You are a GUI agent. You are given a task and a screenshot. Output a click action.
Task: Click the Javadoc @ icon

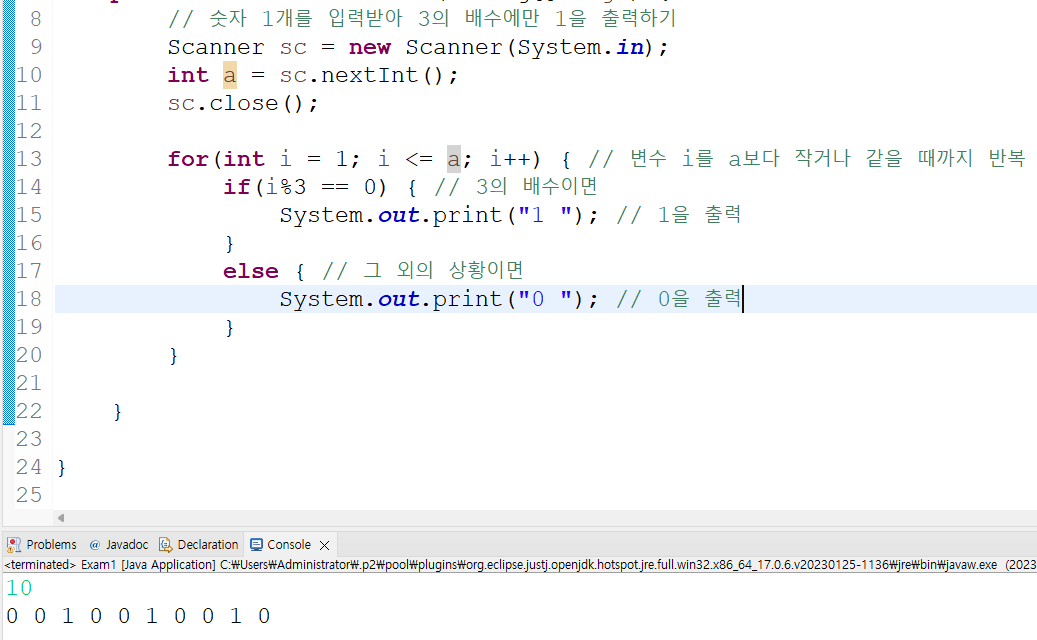[x=95, y=545]
